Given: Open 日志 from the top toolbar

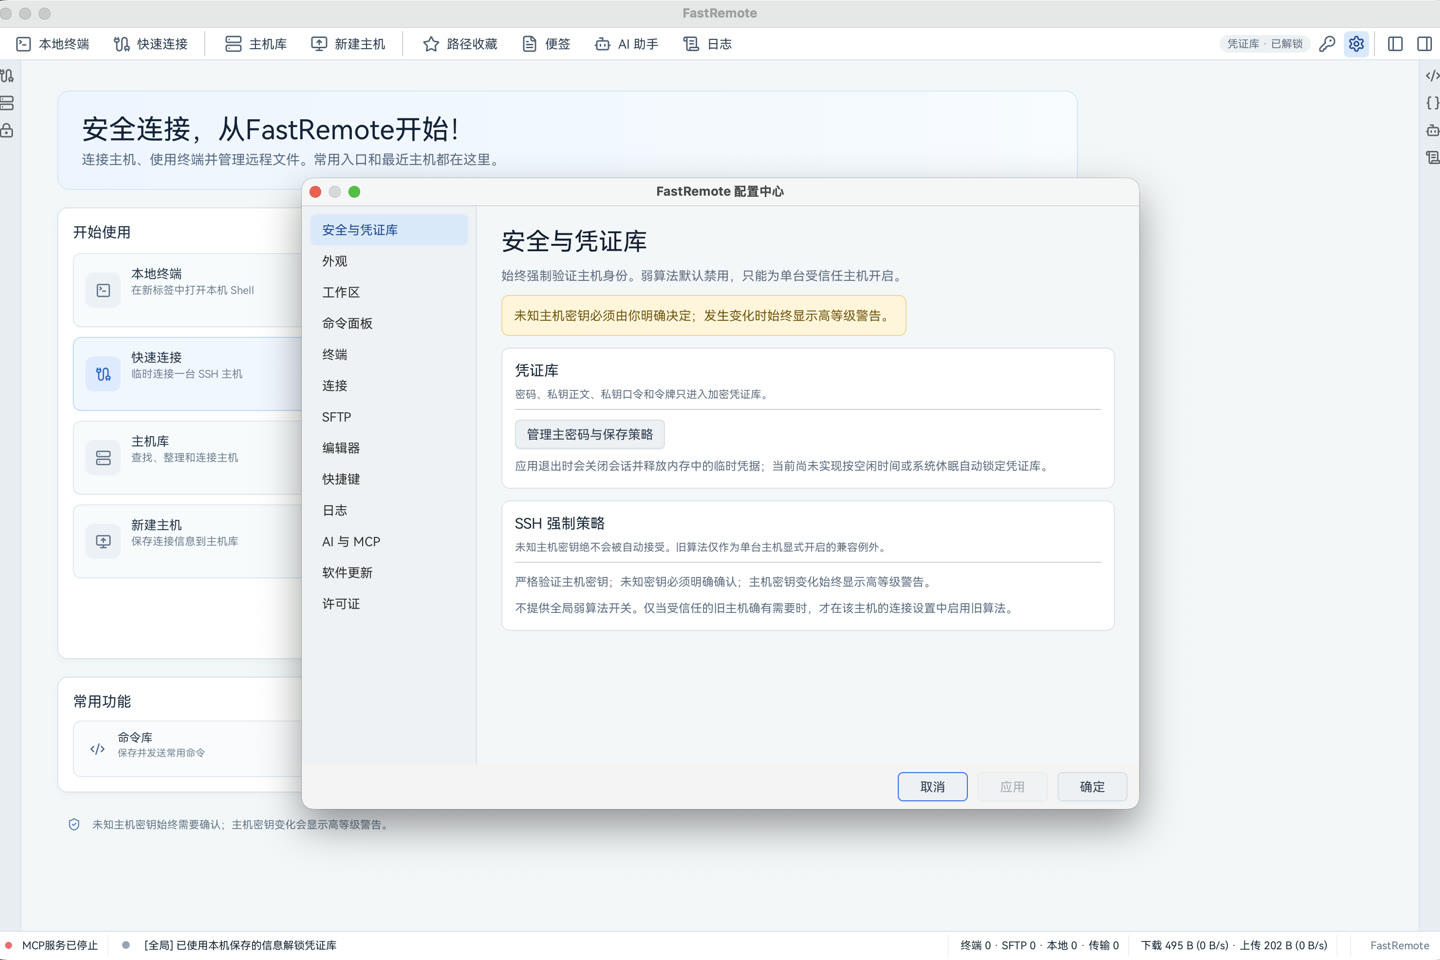Looking at the screenshot, I should point(708,44).
